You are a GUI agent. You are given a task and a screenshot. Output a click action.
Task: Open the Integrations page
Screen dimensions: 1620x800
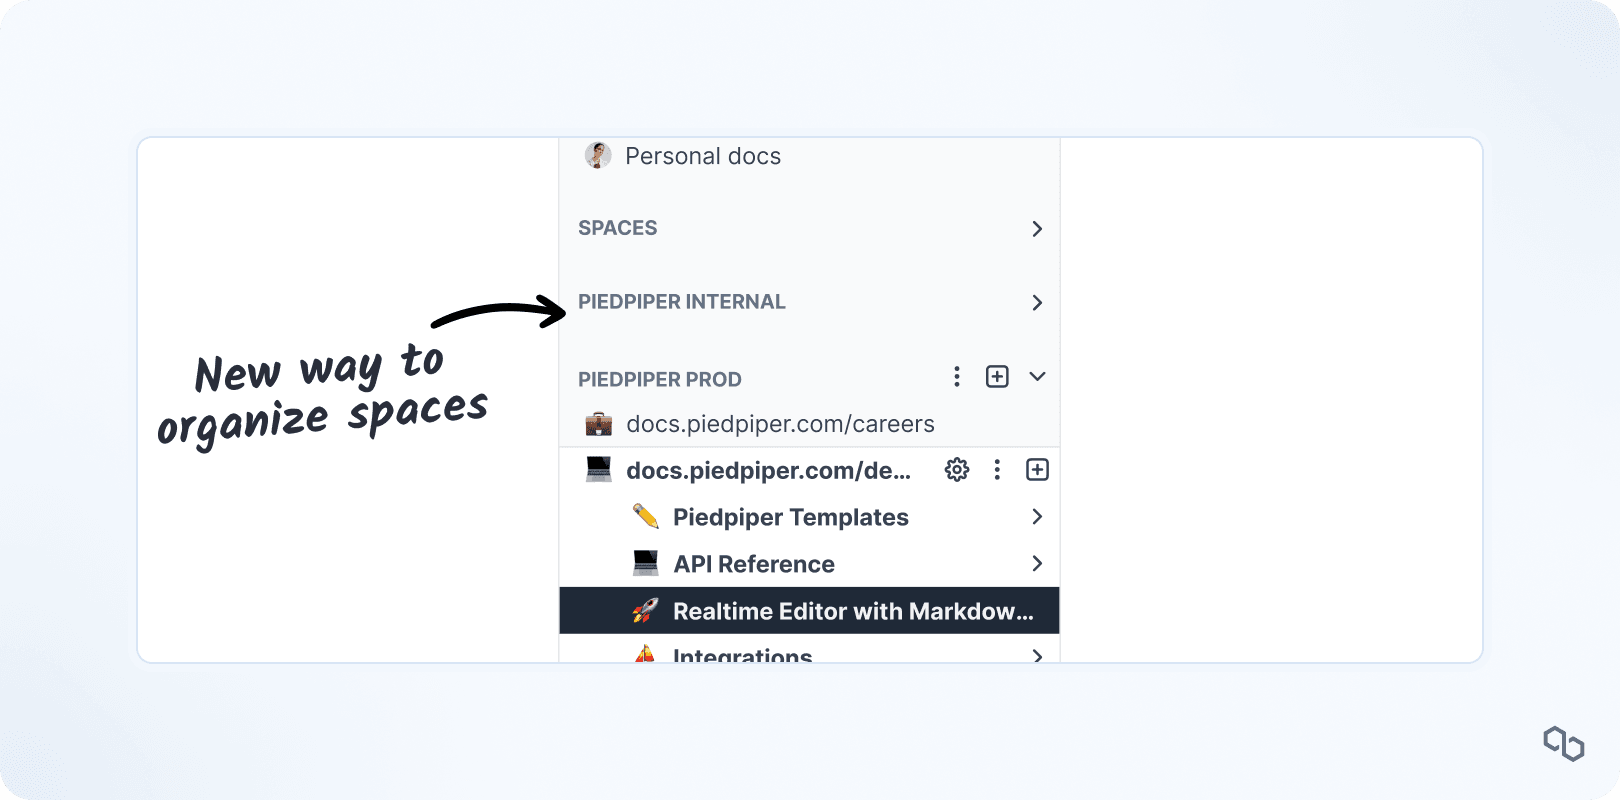(x=742, y=654)
